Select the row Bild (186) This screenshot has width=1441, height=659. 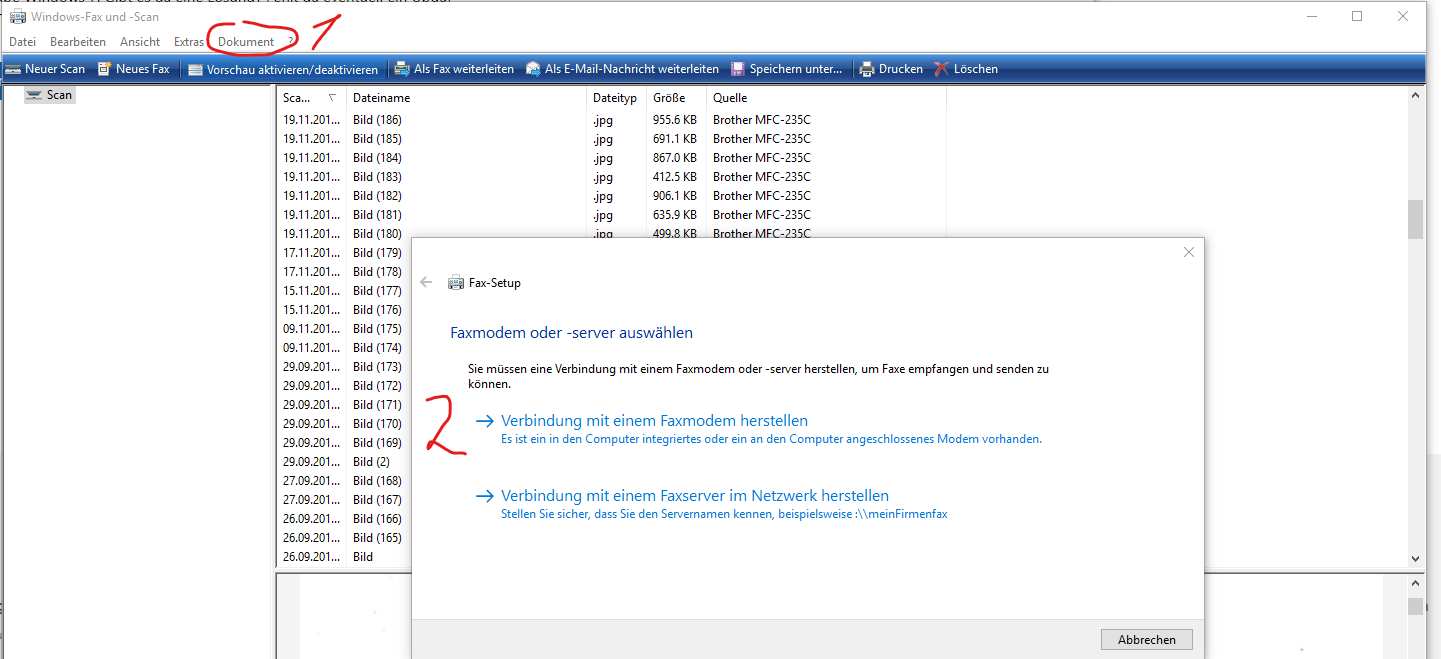[611, 120]
